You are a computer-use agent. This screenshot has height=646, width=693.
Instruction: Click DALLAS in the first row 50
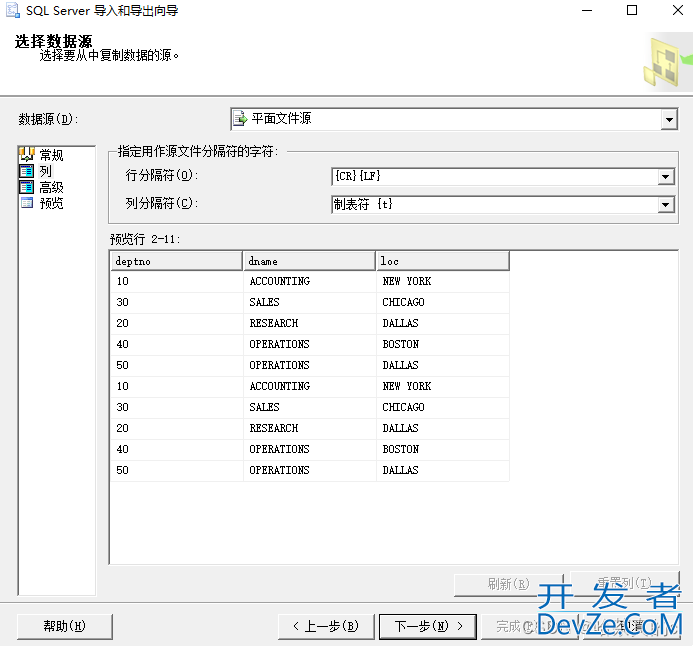[x=443, y=365]
